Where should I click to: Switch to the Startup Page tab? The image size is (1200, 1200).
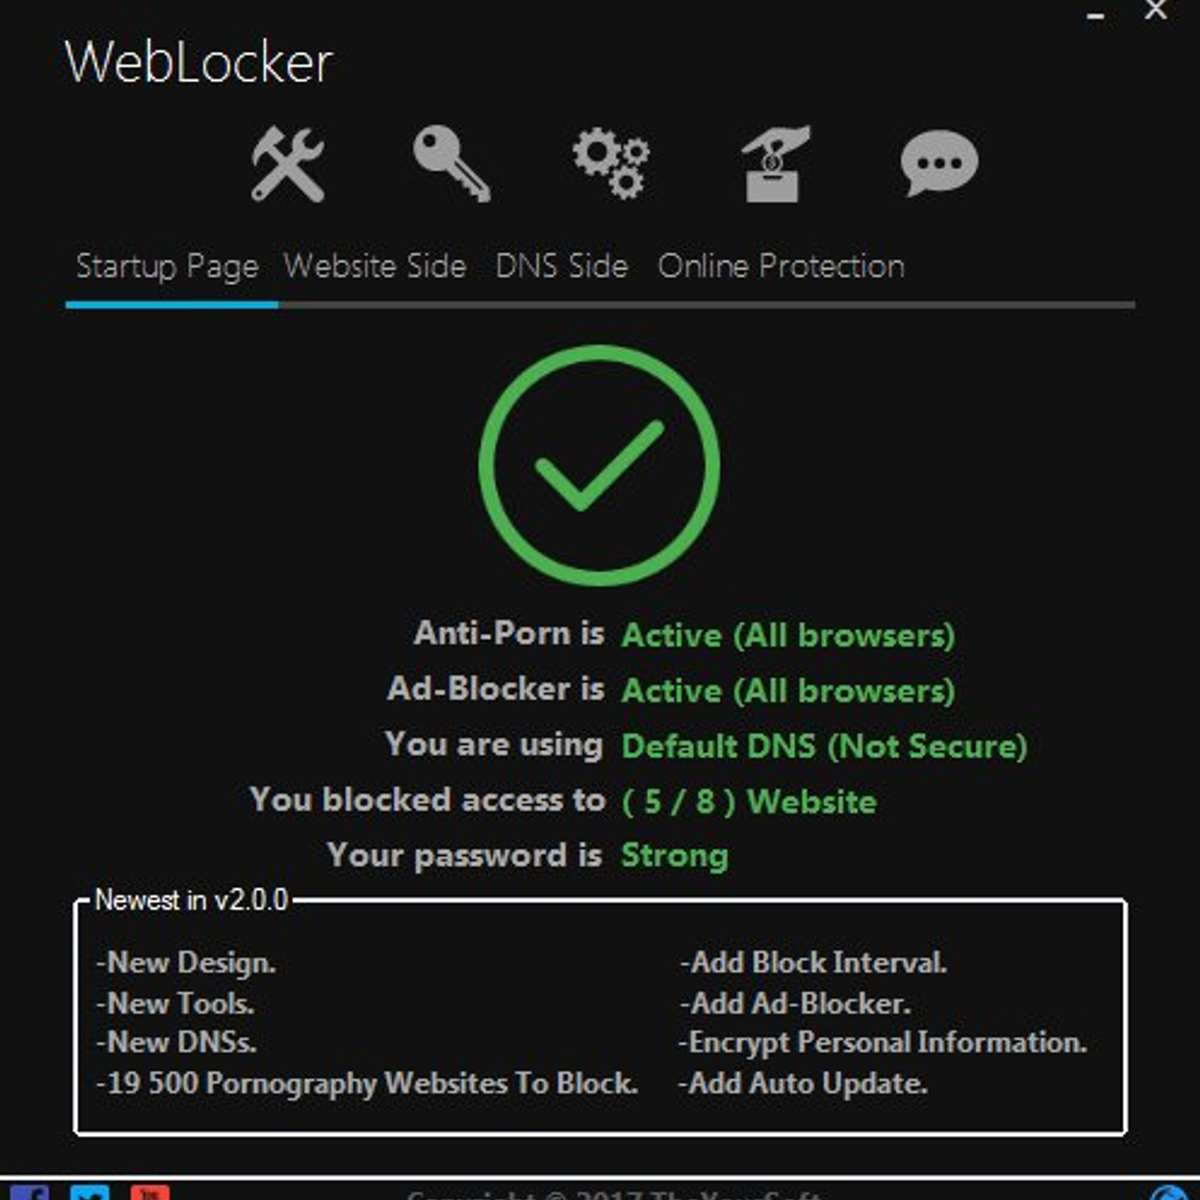point(167,267)
